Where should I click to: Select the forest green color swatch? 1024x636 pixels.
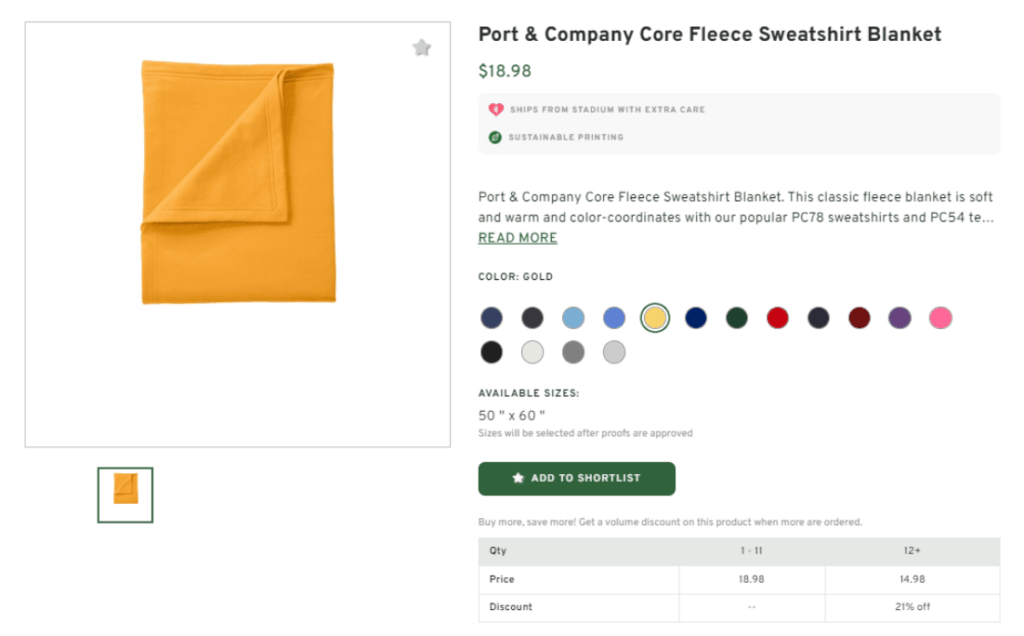(737, 317)
